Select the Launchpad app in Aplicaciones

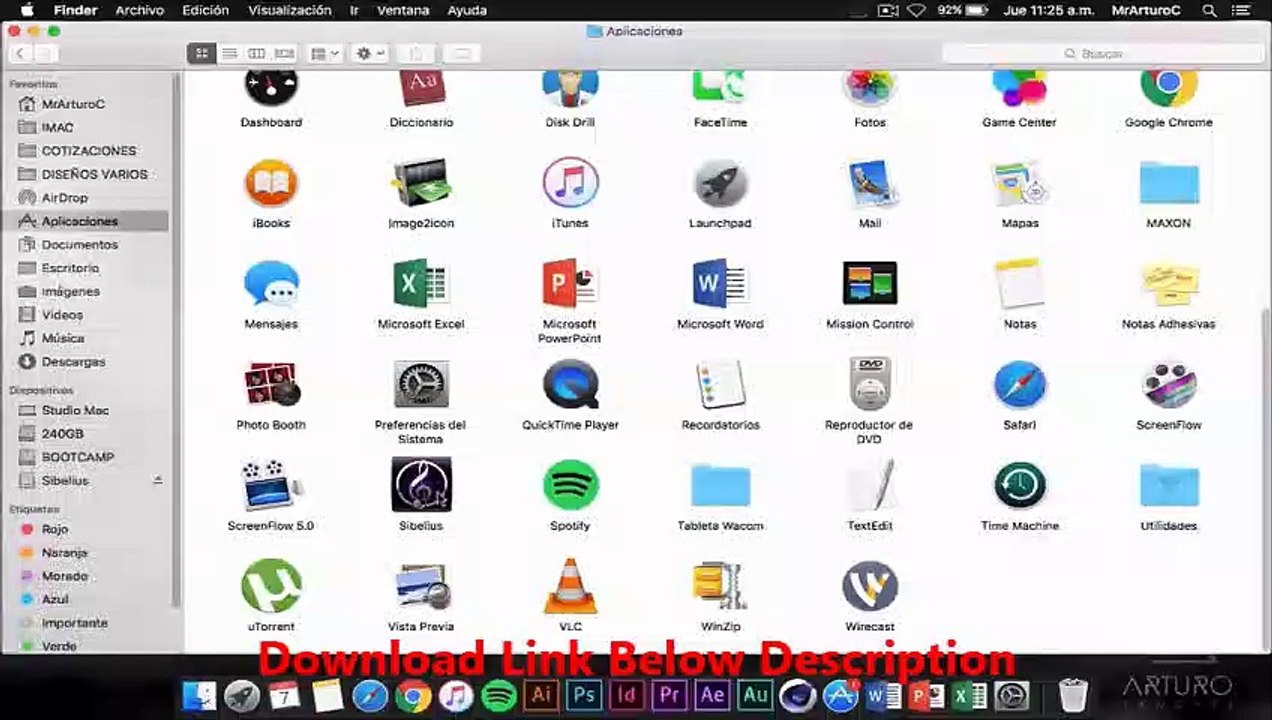click(x=720, y=184)
